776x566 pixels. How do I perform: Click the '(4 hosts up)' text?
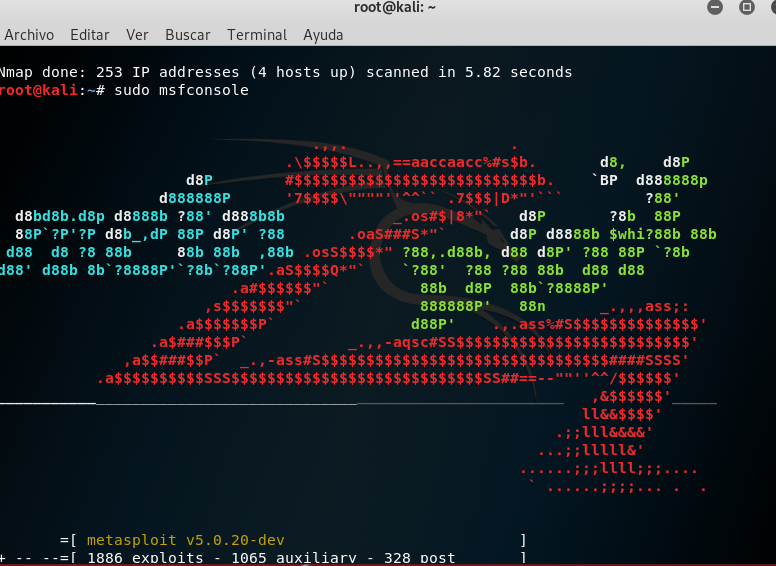tap(303, 72)
